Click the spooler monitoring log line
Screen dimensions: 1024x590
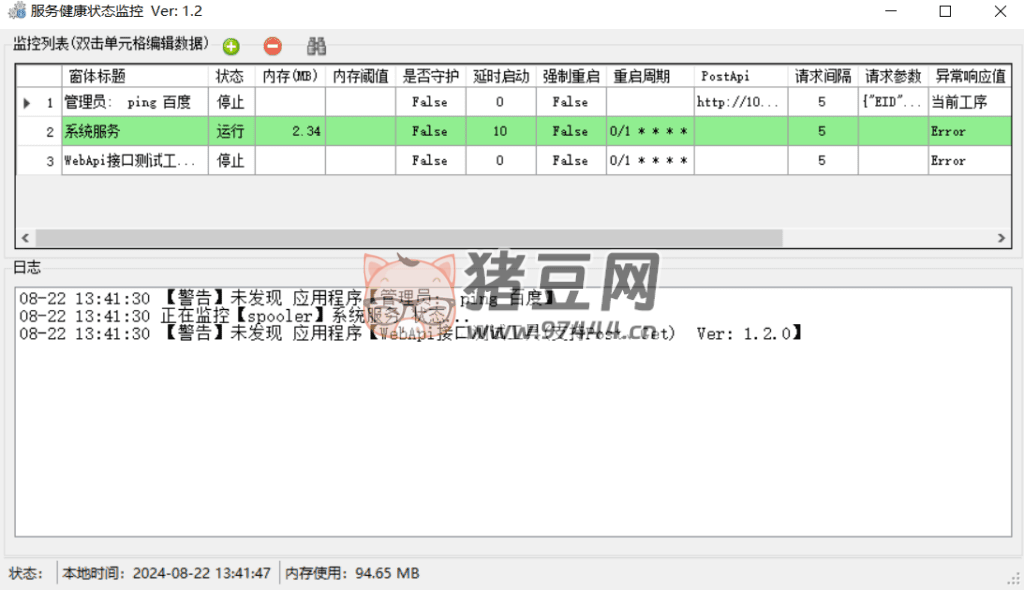pyautogui.click(x=244, y=316)
